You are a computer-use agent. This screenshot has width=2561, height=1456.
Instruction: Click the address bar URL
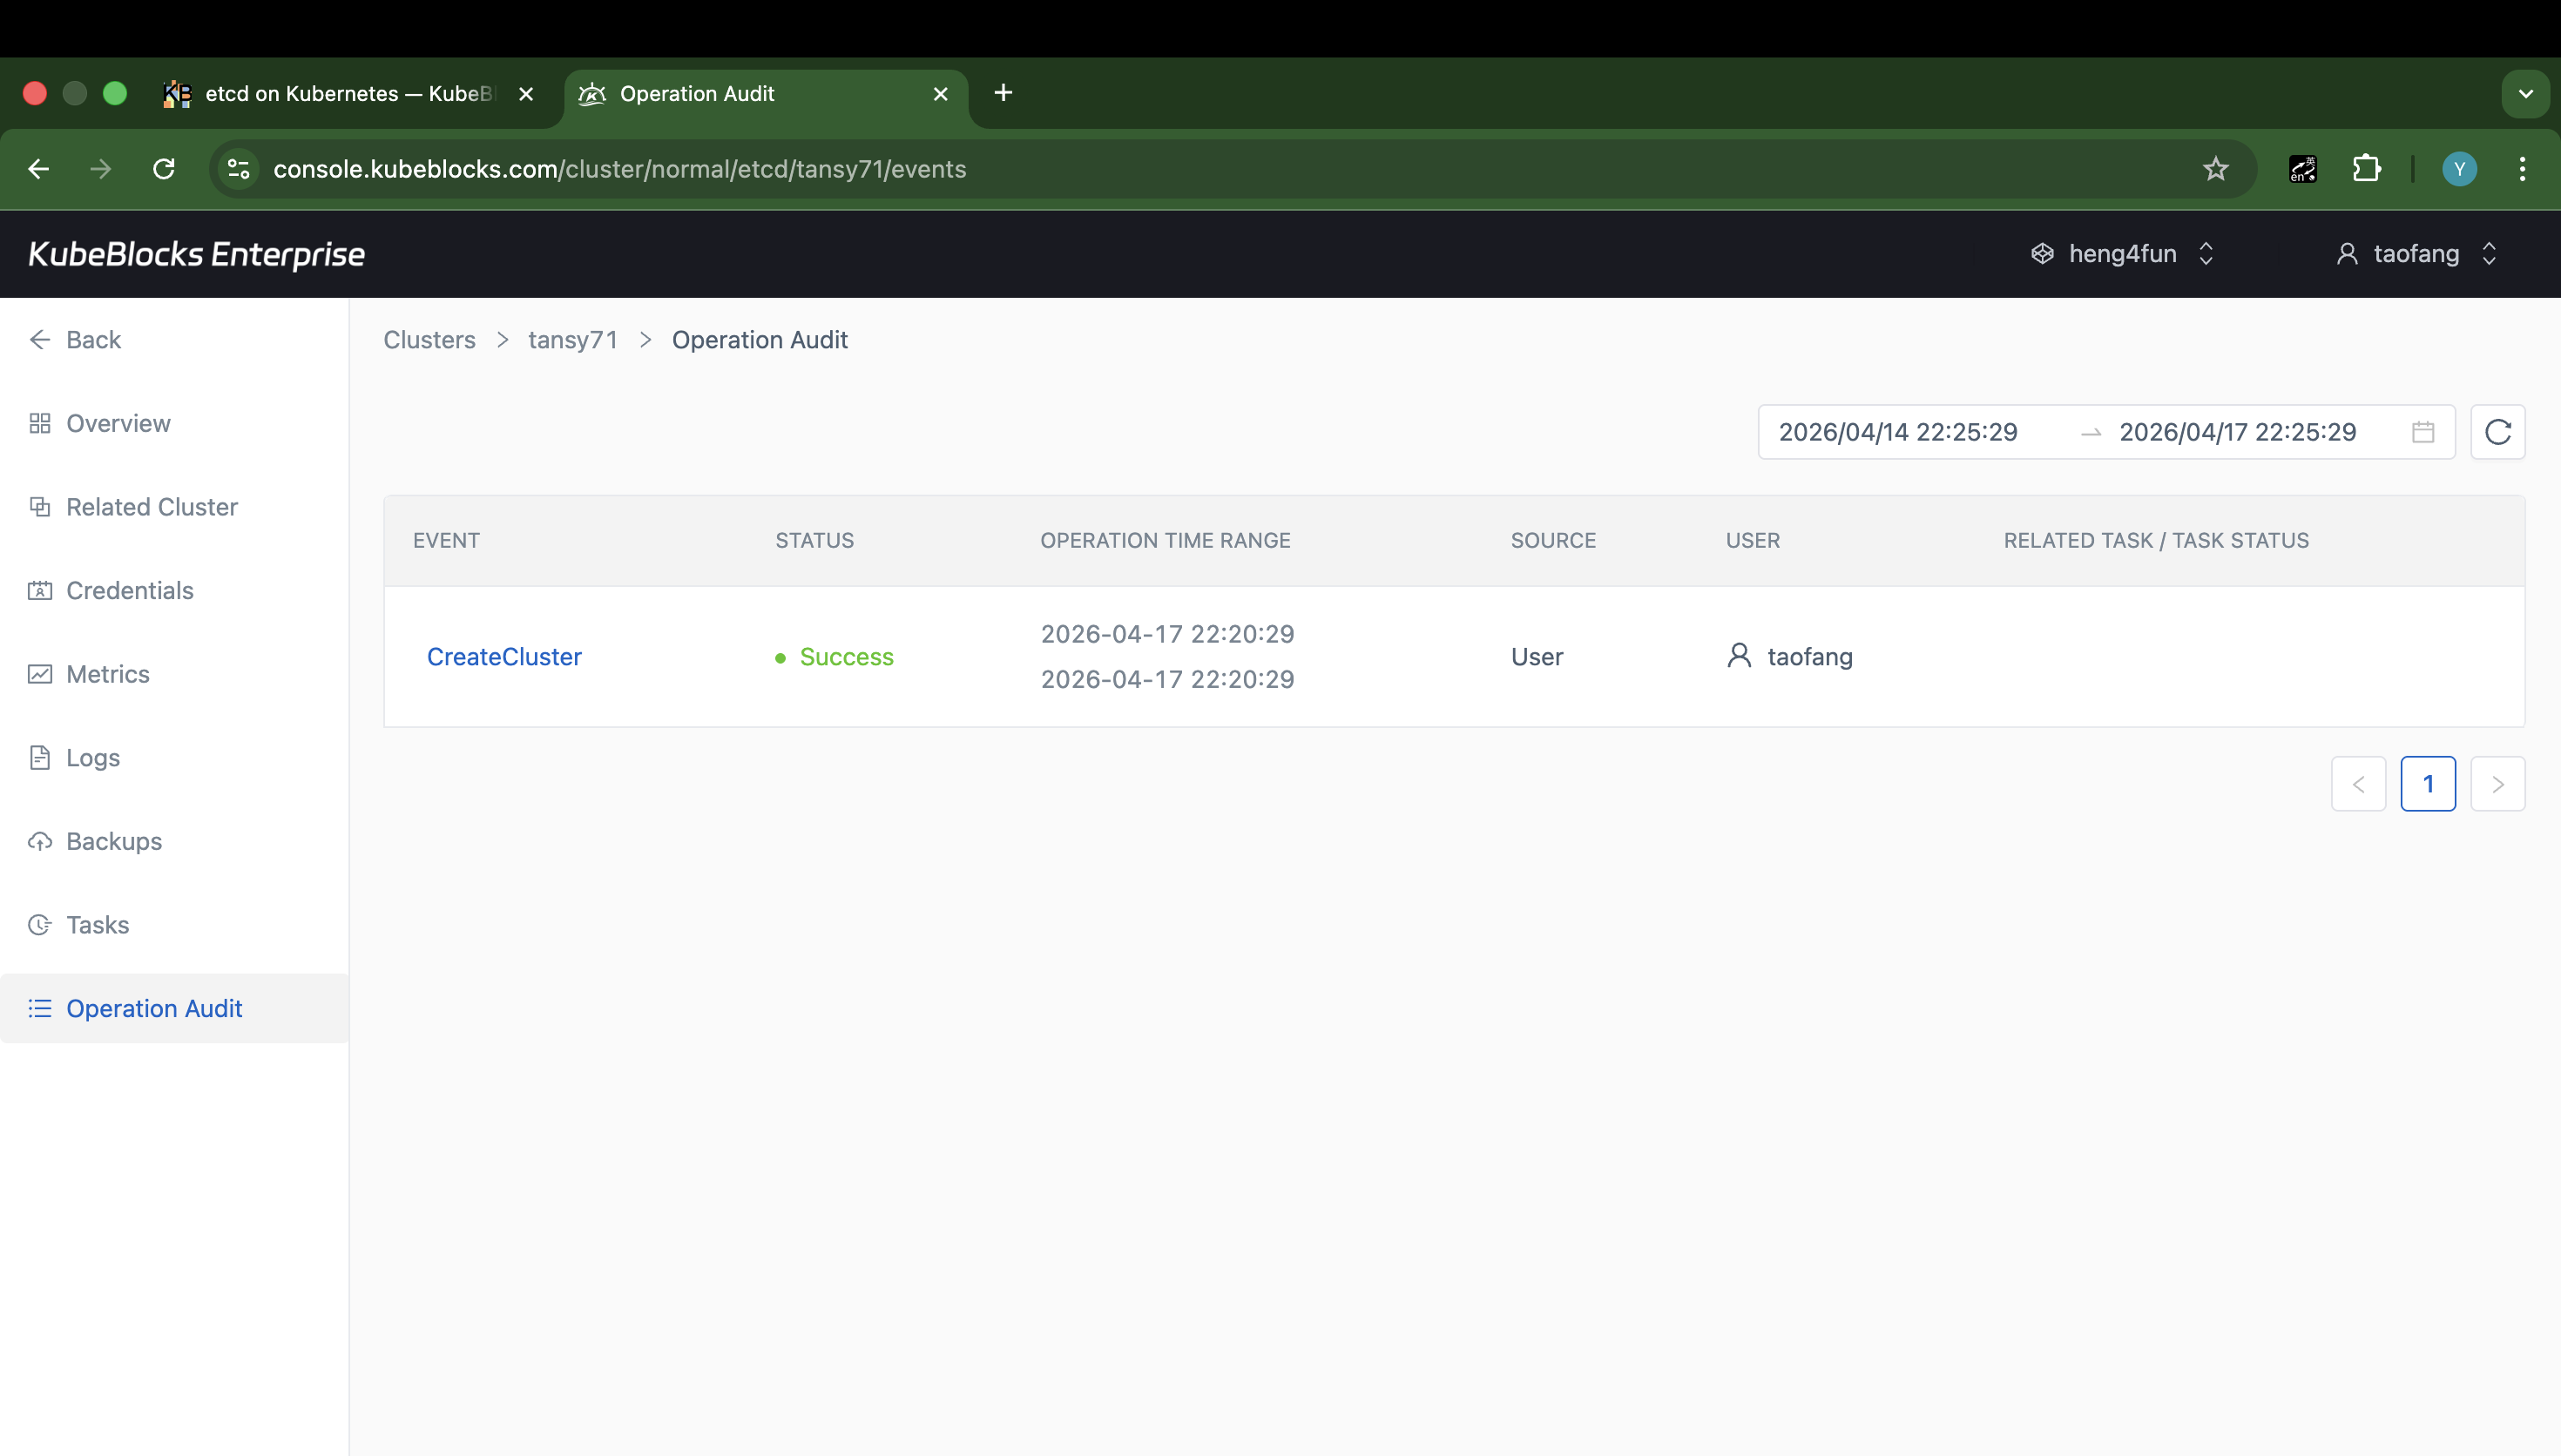(x=619, y=169)
